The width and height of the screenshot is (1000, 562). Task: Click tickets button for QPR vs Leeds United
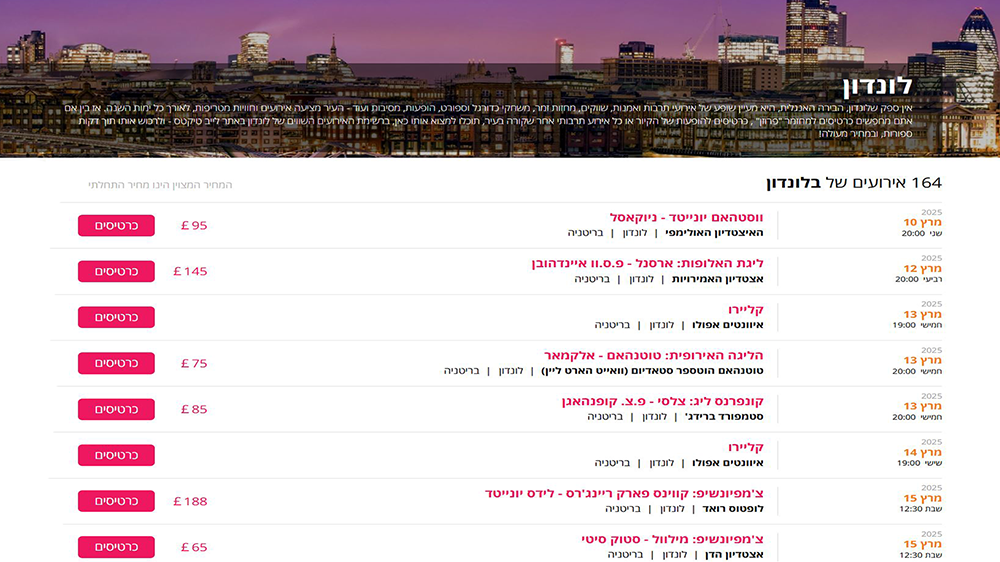coord(116,501)
